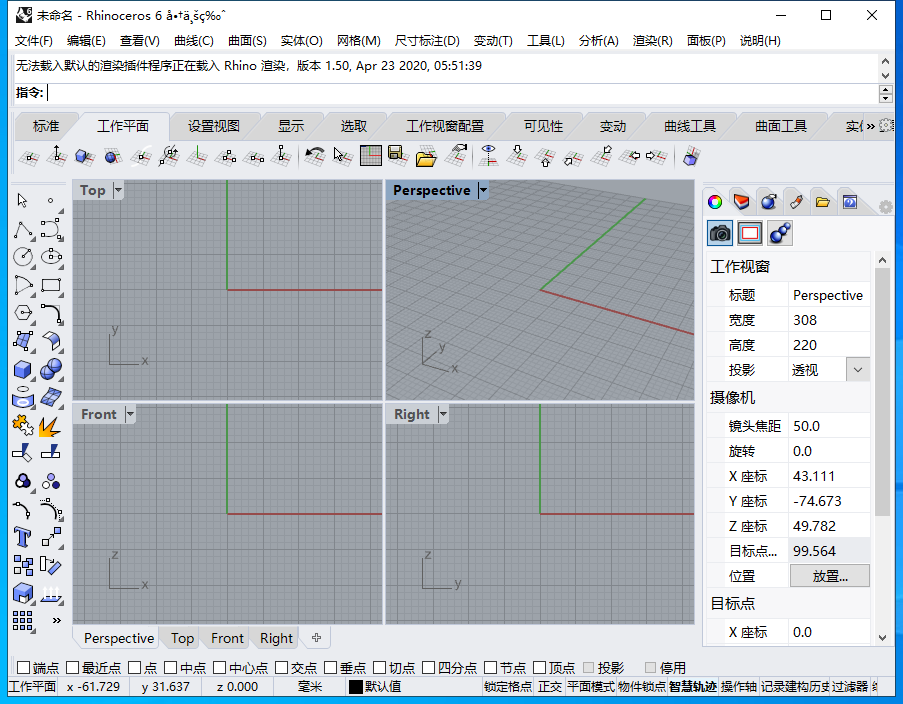This screenshot has height=704, width=903.
Task: Toggle 锁定格点 grid snap
Action: (508, 687)
